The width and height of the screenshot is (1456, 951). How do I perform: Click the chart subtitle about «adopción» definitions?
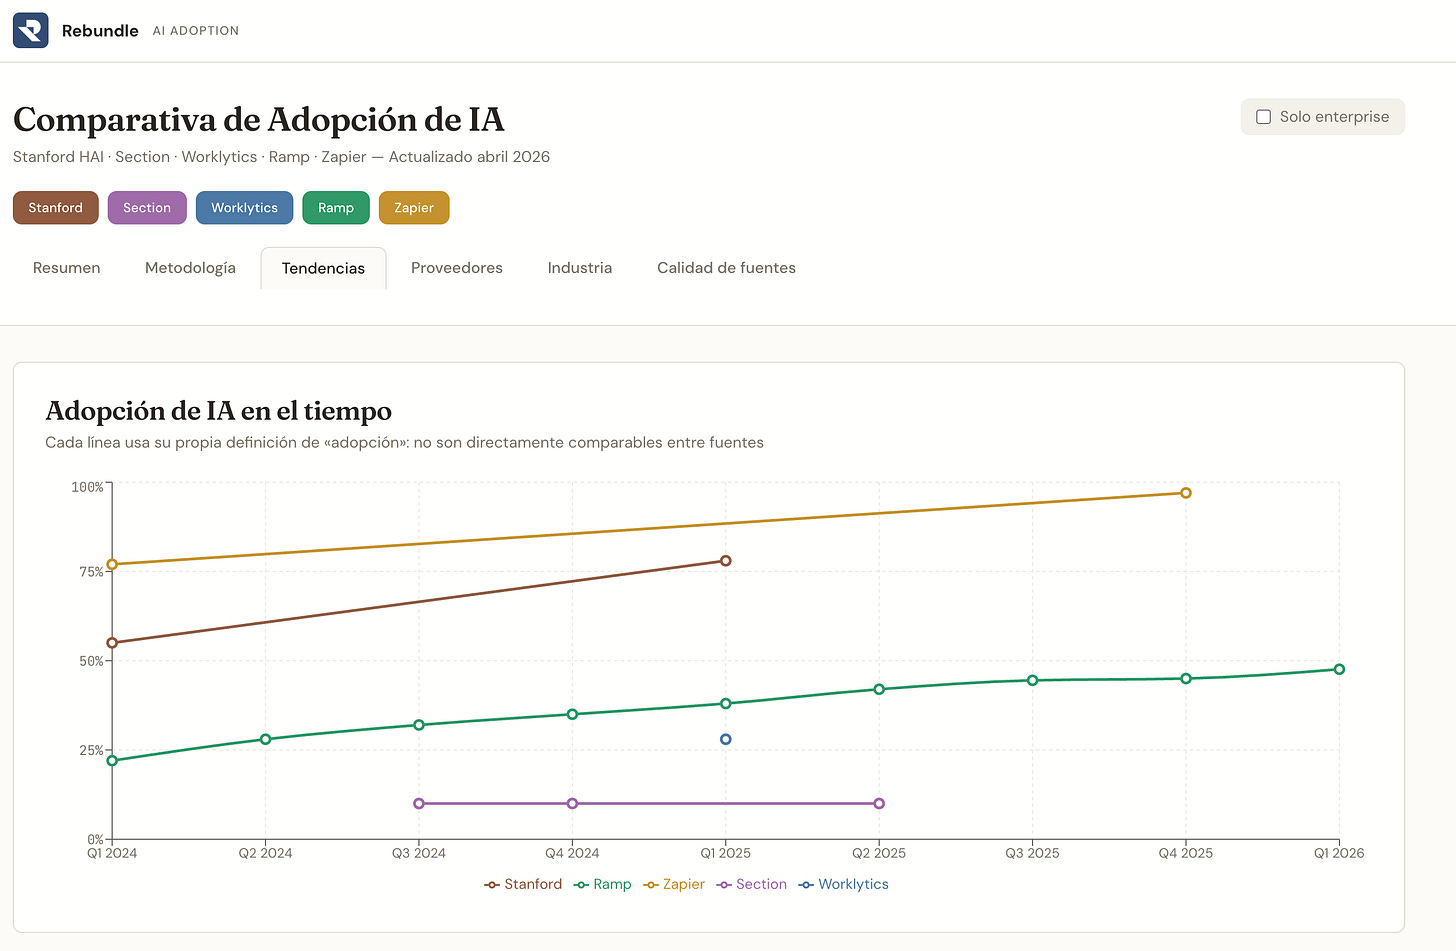click(404, 443)
